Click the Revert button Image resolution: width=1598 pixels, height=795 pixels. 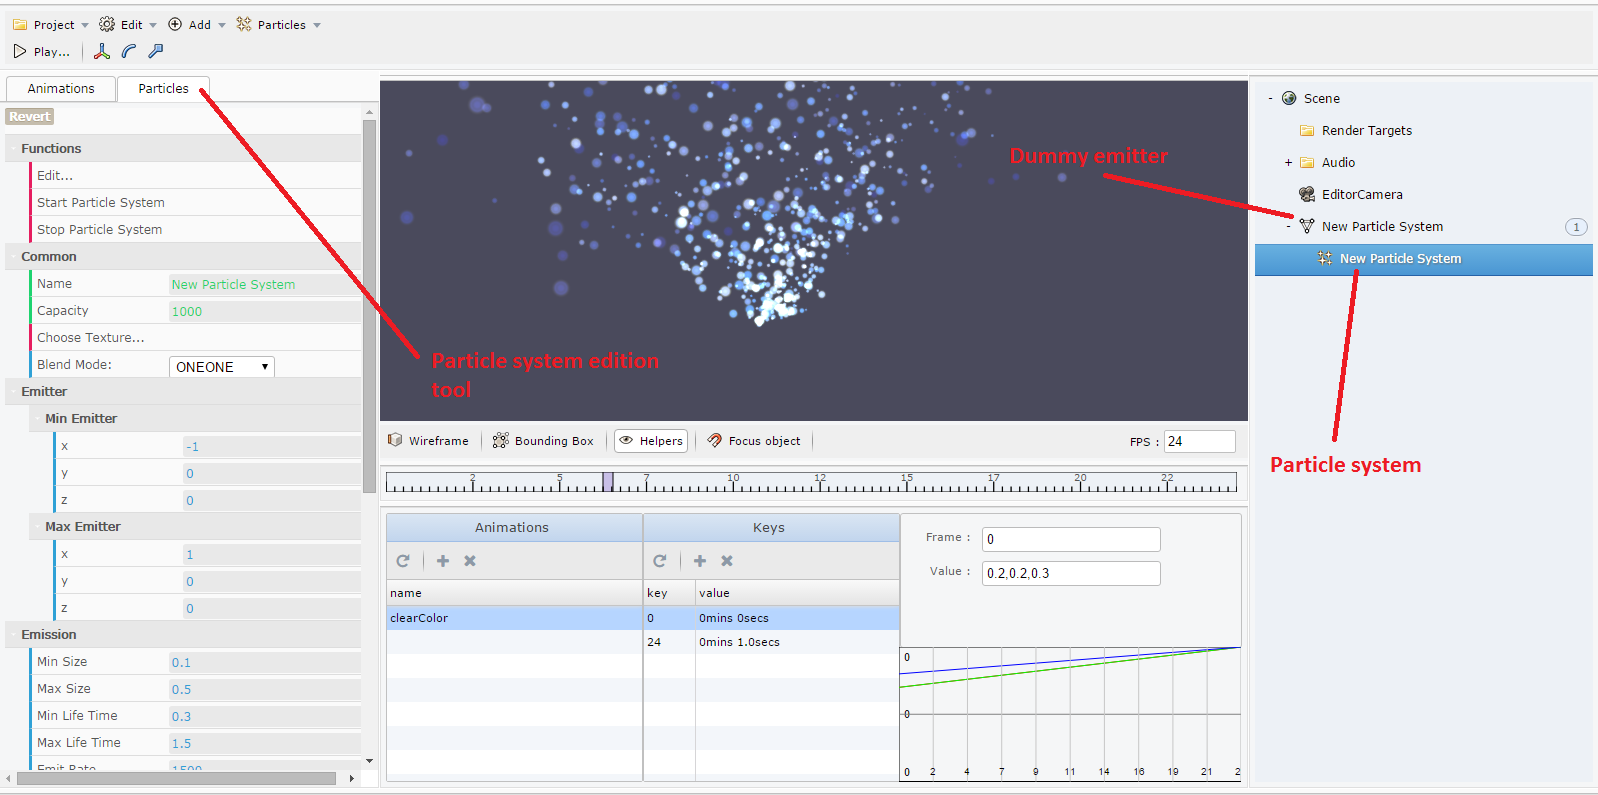tap(30, 117)
